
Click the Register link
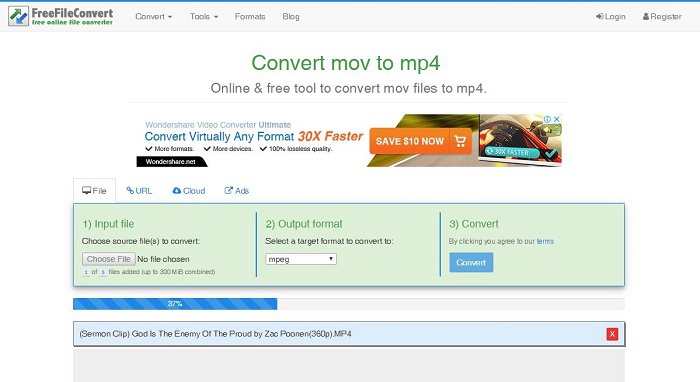point(662,17)
